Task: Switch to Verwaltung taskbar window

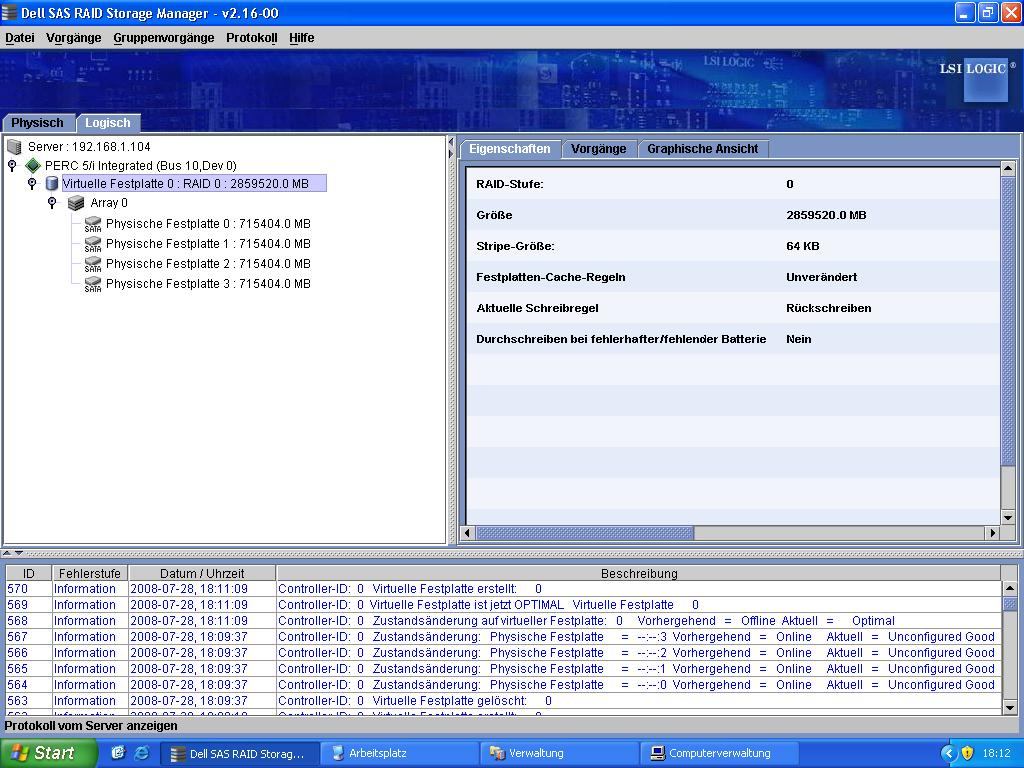Action: click(559, 753)
